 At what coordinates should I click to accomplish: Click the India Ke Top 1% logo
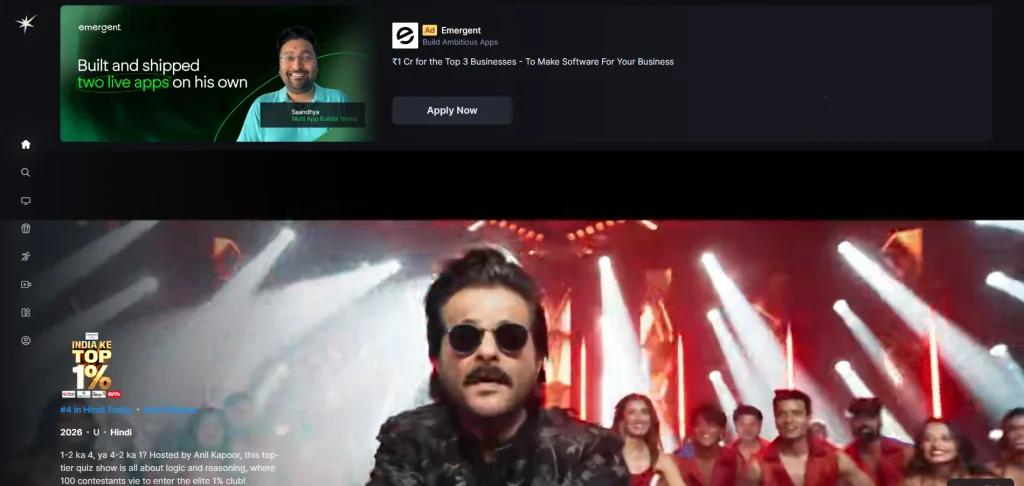pyautogui.click(x=91, y=366)
